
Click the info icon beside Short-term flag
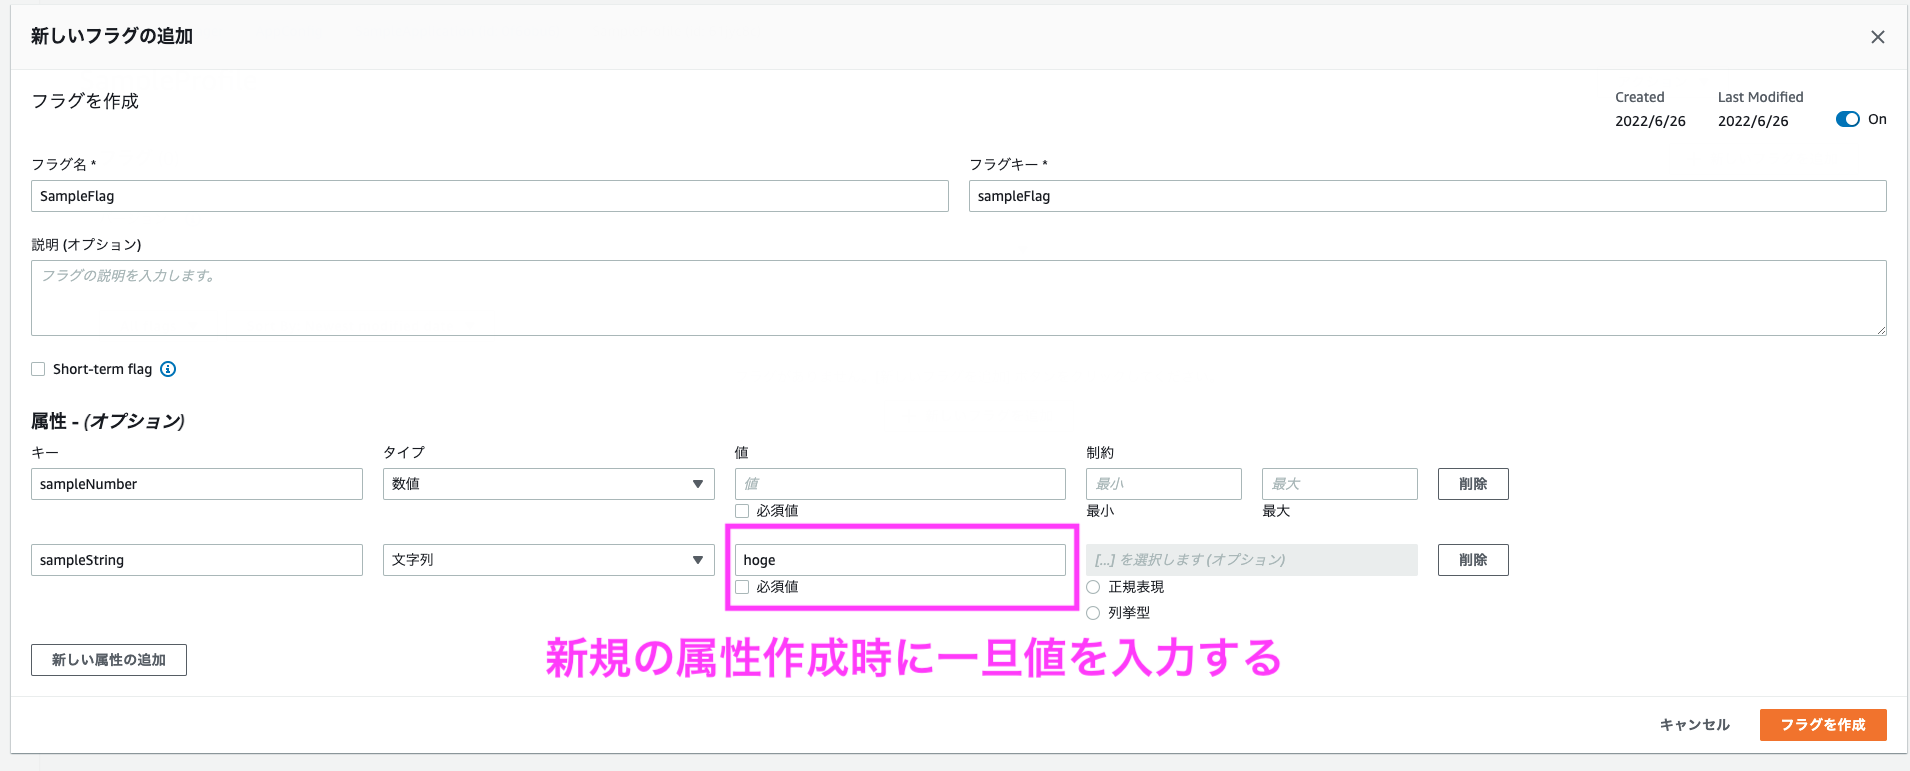pos(168,369)
